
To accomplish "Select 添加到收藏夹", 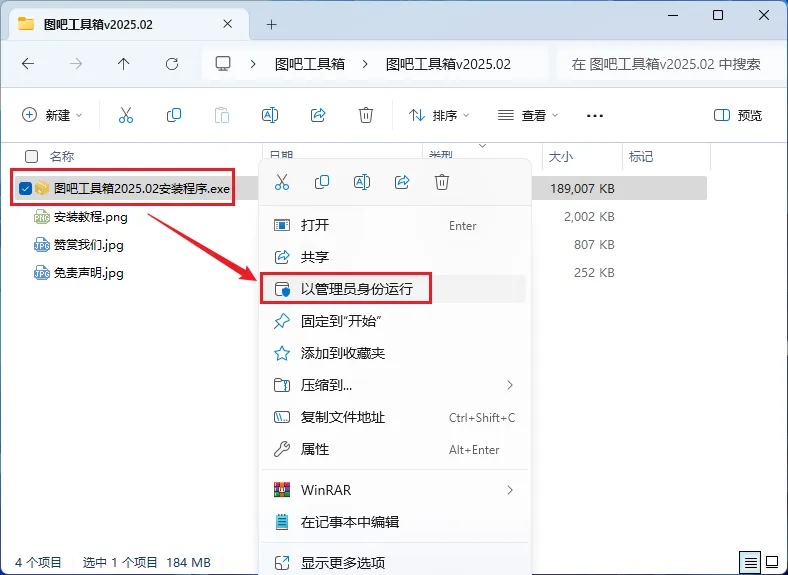I will click(x=394, y=353).
